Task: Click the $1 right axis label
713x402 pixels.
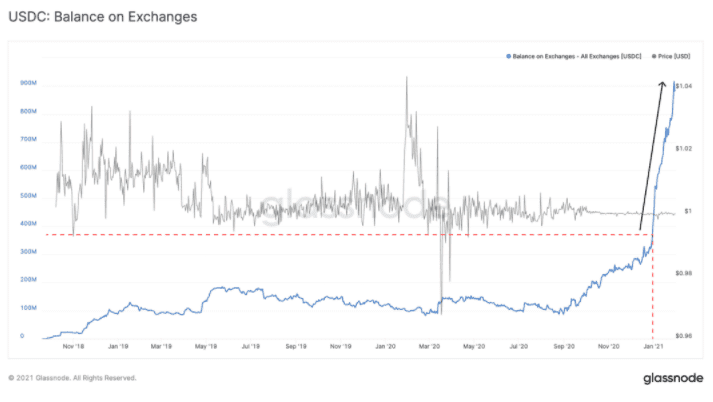Action: click(x=688, y=211)
